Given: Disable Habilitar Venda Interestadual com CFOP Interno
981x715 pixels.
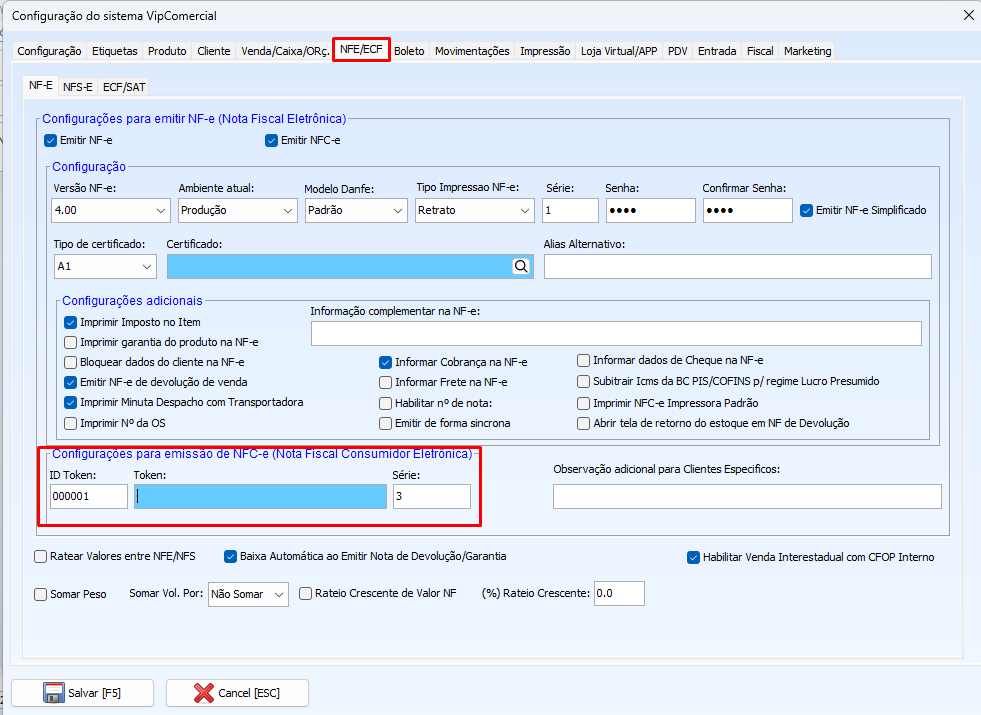Looking at the screenshot, I should 694,557.
